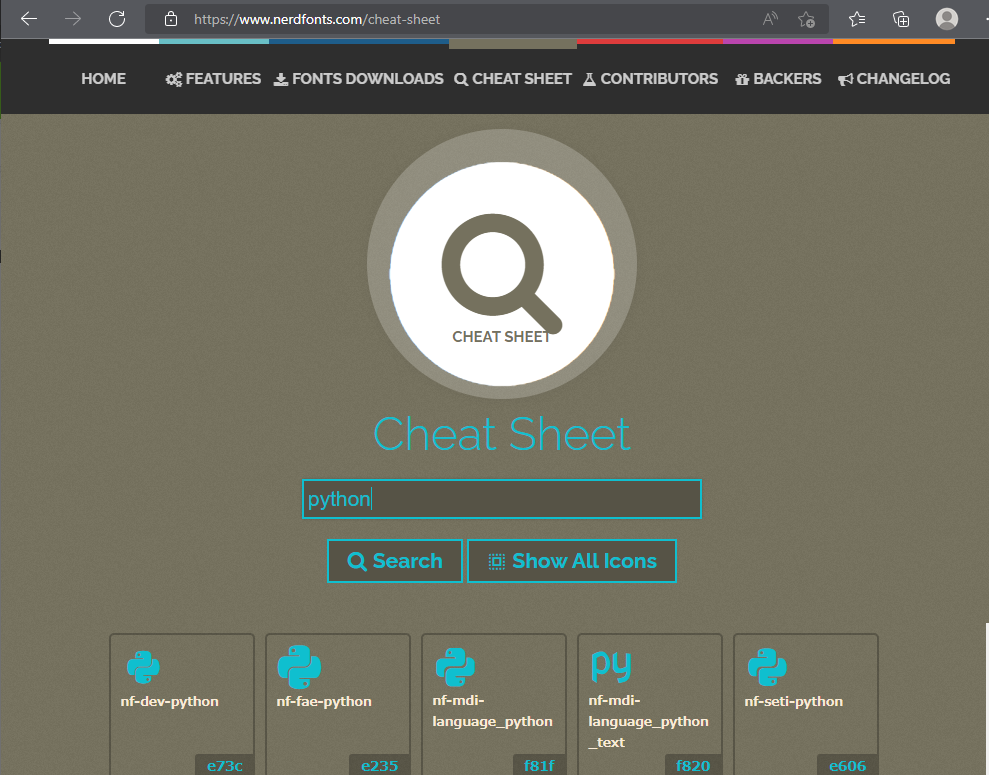Screen dimensions: 989x775
Task: Go back to the previous page
Action: [29, 19]
